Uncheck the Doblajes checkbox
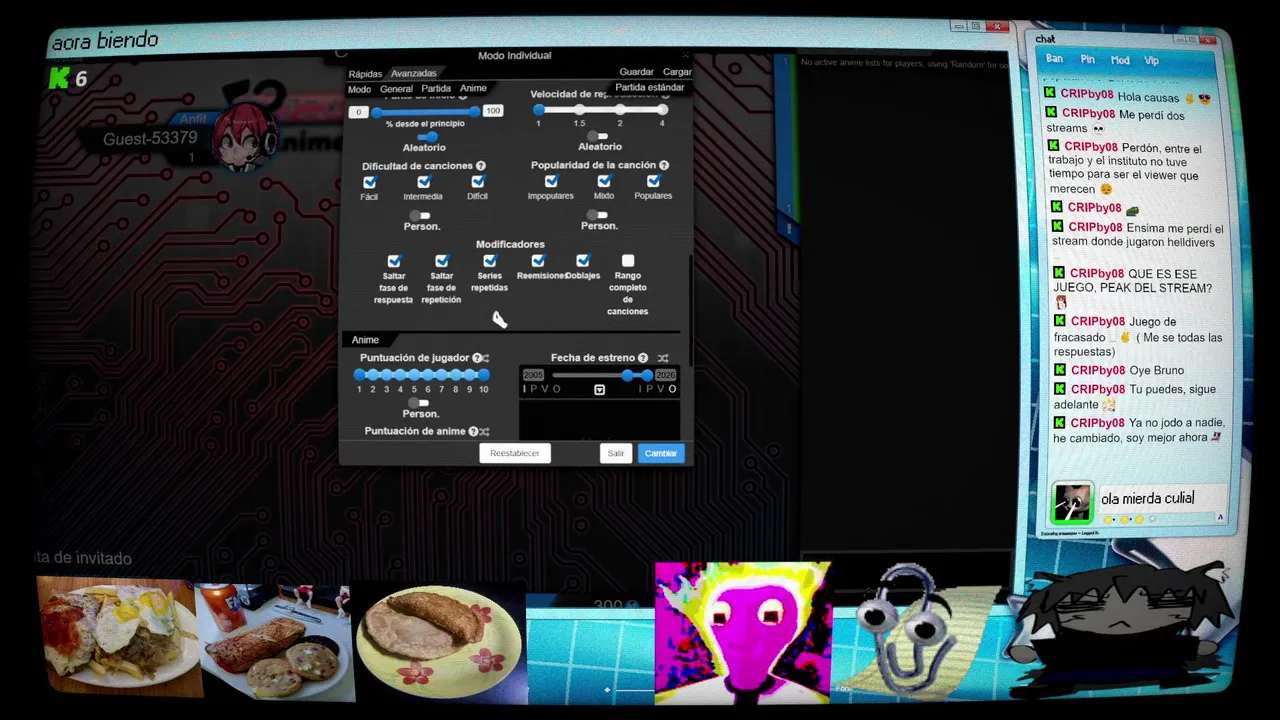1280x720 pixels. click(x=583, y=261)
